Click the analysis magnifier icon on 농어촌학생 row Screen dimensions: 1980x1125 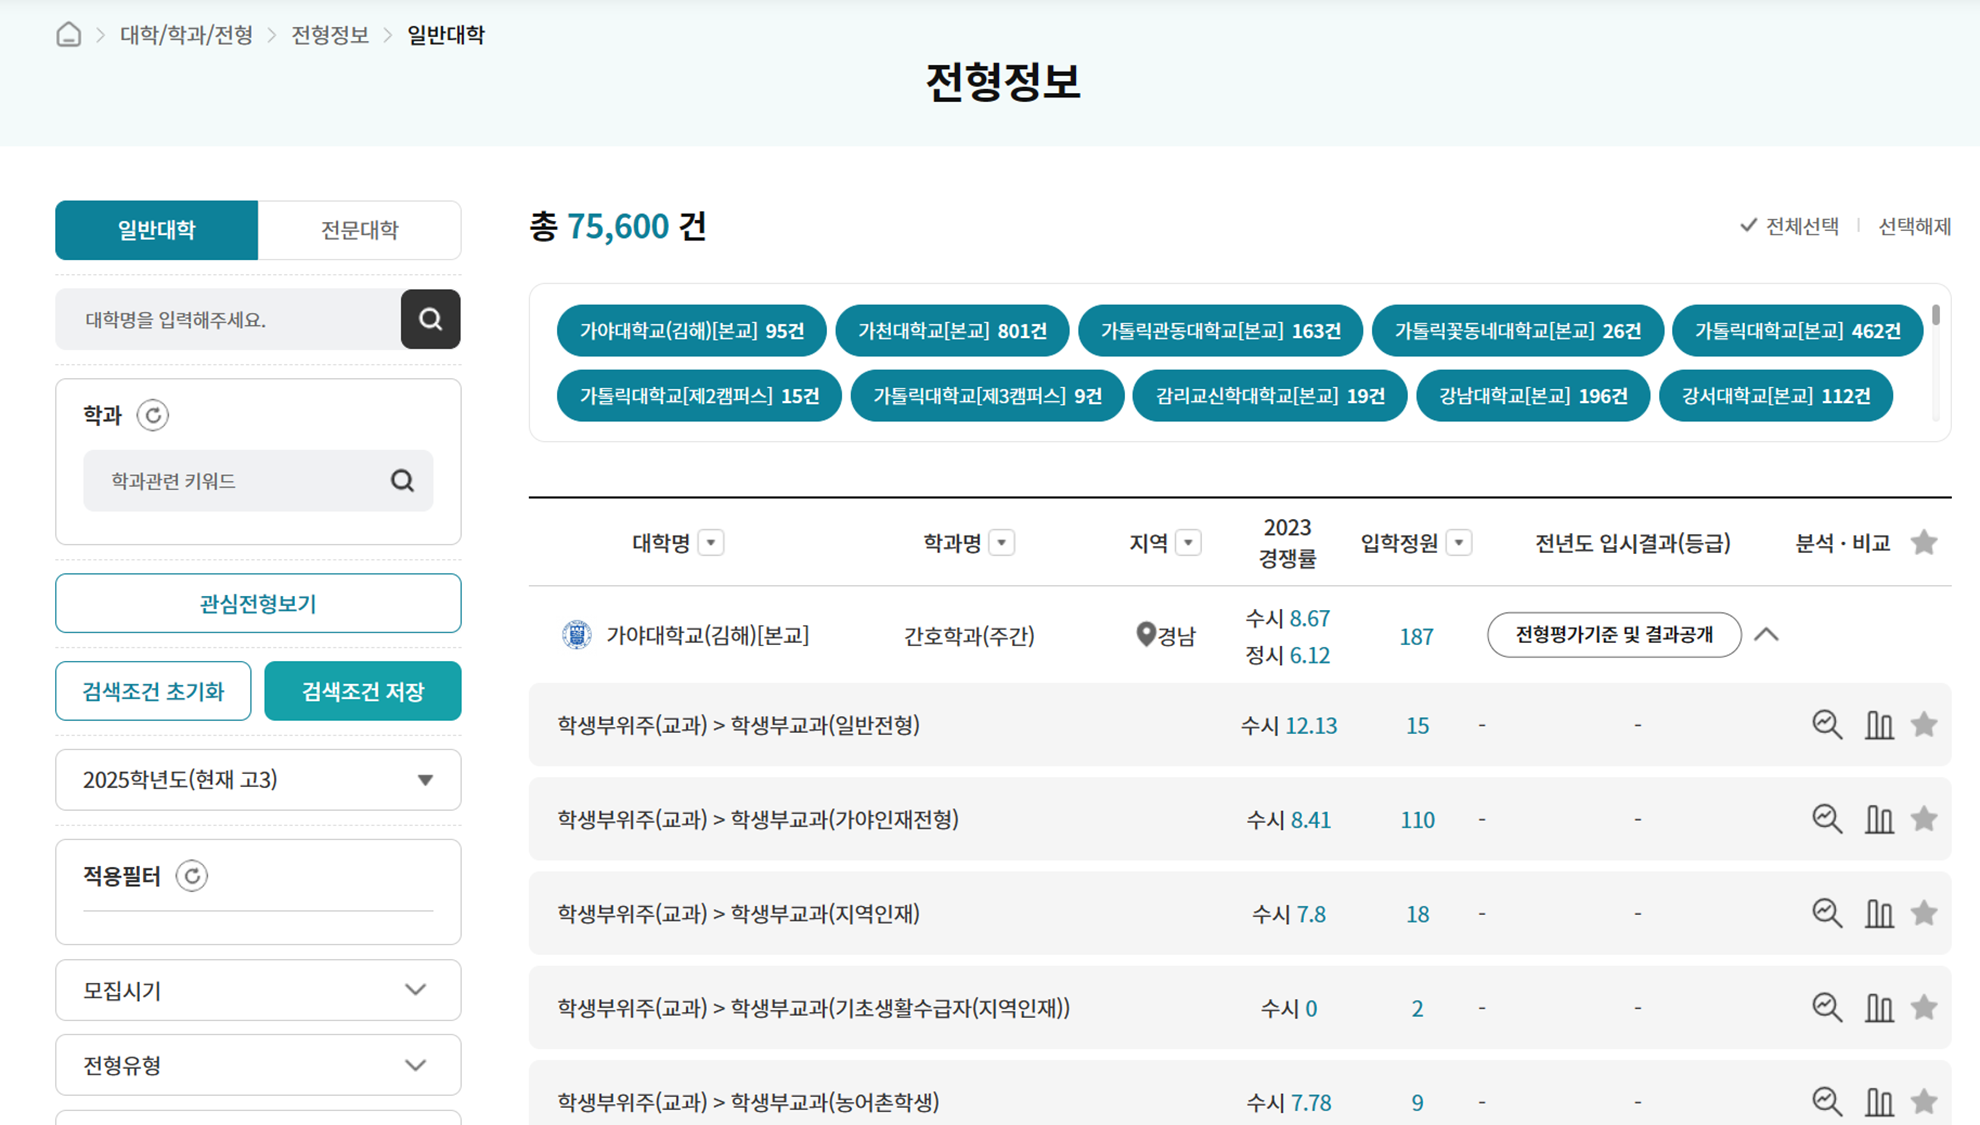(x=1827, y=1102)
